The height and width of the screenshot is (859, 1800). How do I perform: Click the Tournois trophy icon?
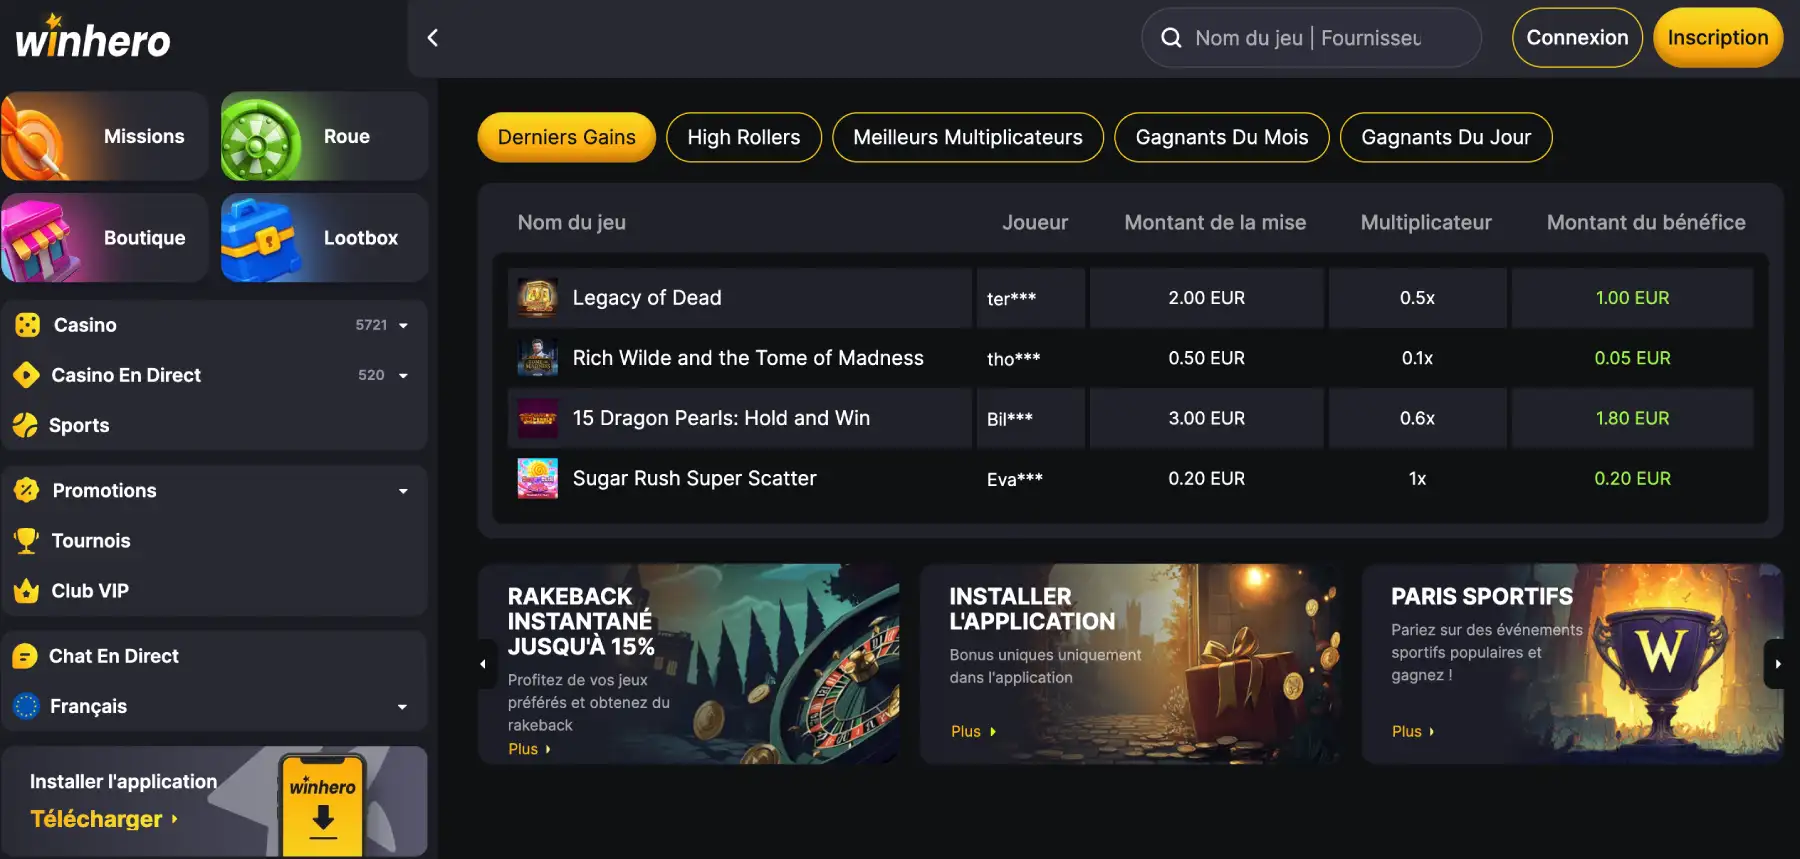[x=26, y=541]
